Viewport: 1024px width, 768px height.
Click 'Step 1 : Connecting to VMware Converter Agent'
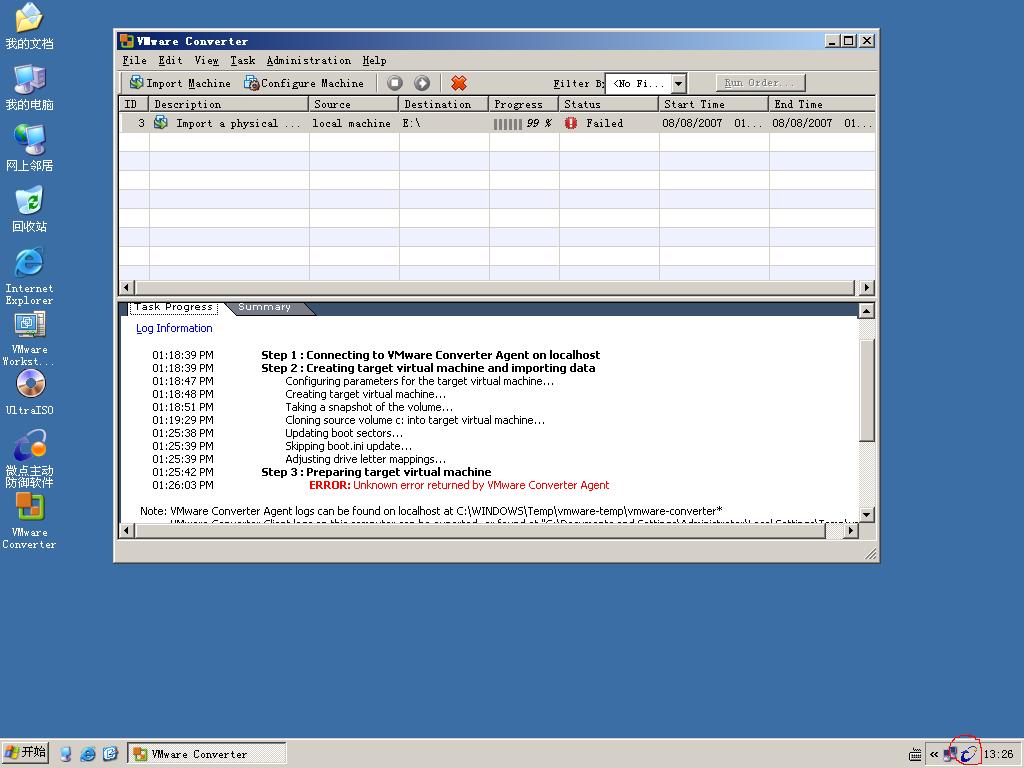tap(430, 355)
